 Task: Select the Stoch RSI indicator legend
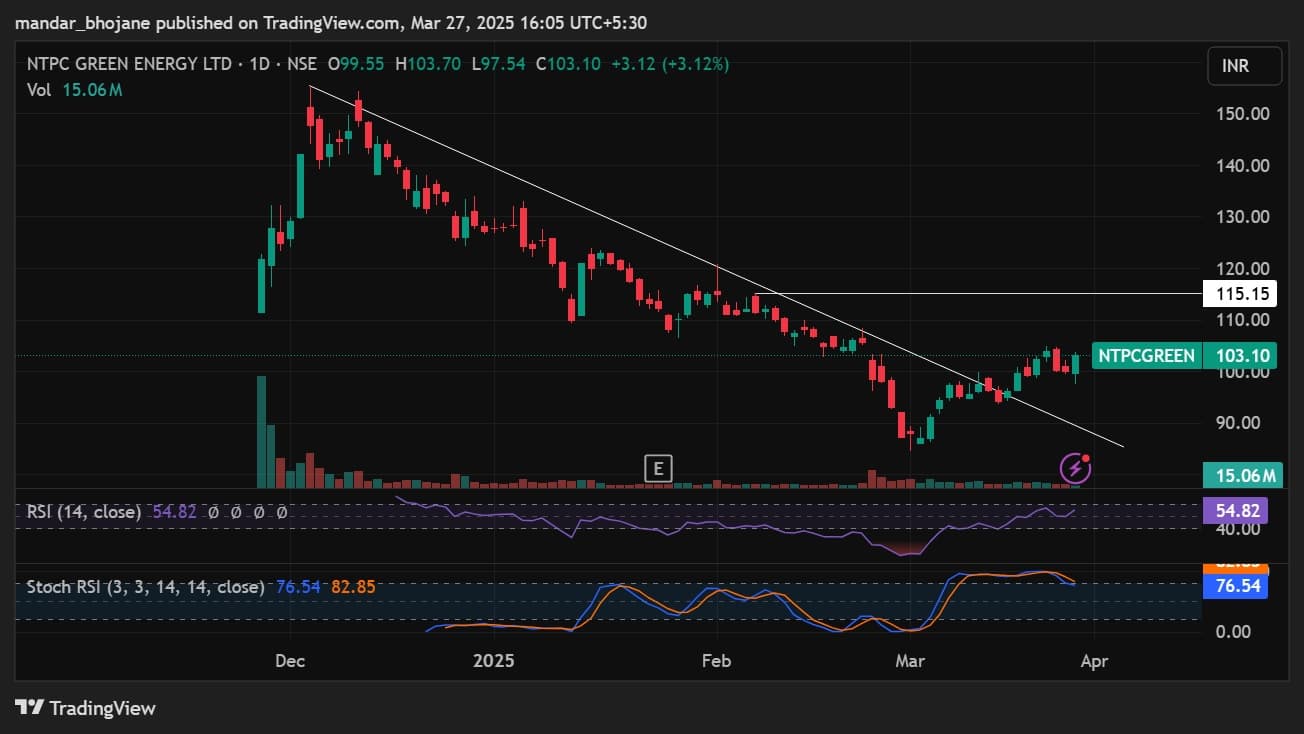pyautogui.click(x=145, y=587)
